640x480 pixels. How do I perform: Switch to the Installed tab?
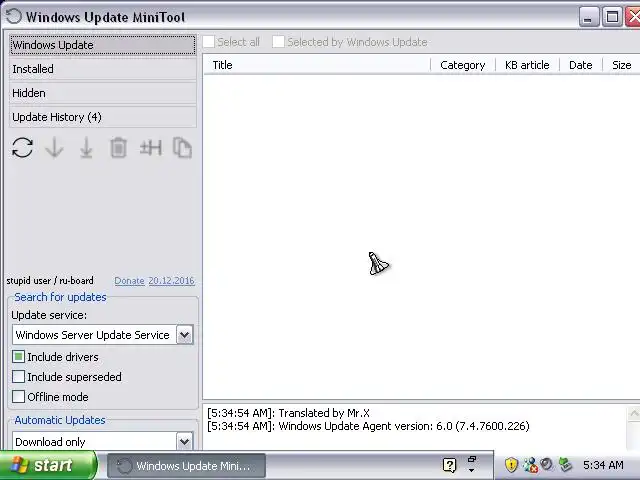tap(102, 69)
